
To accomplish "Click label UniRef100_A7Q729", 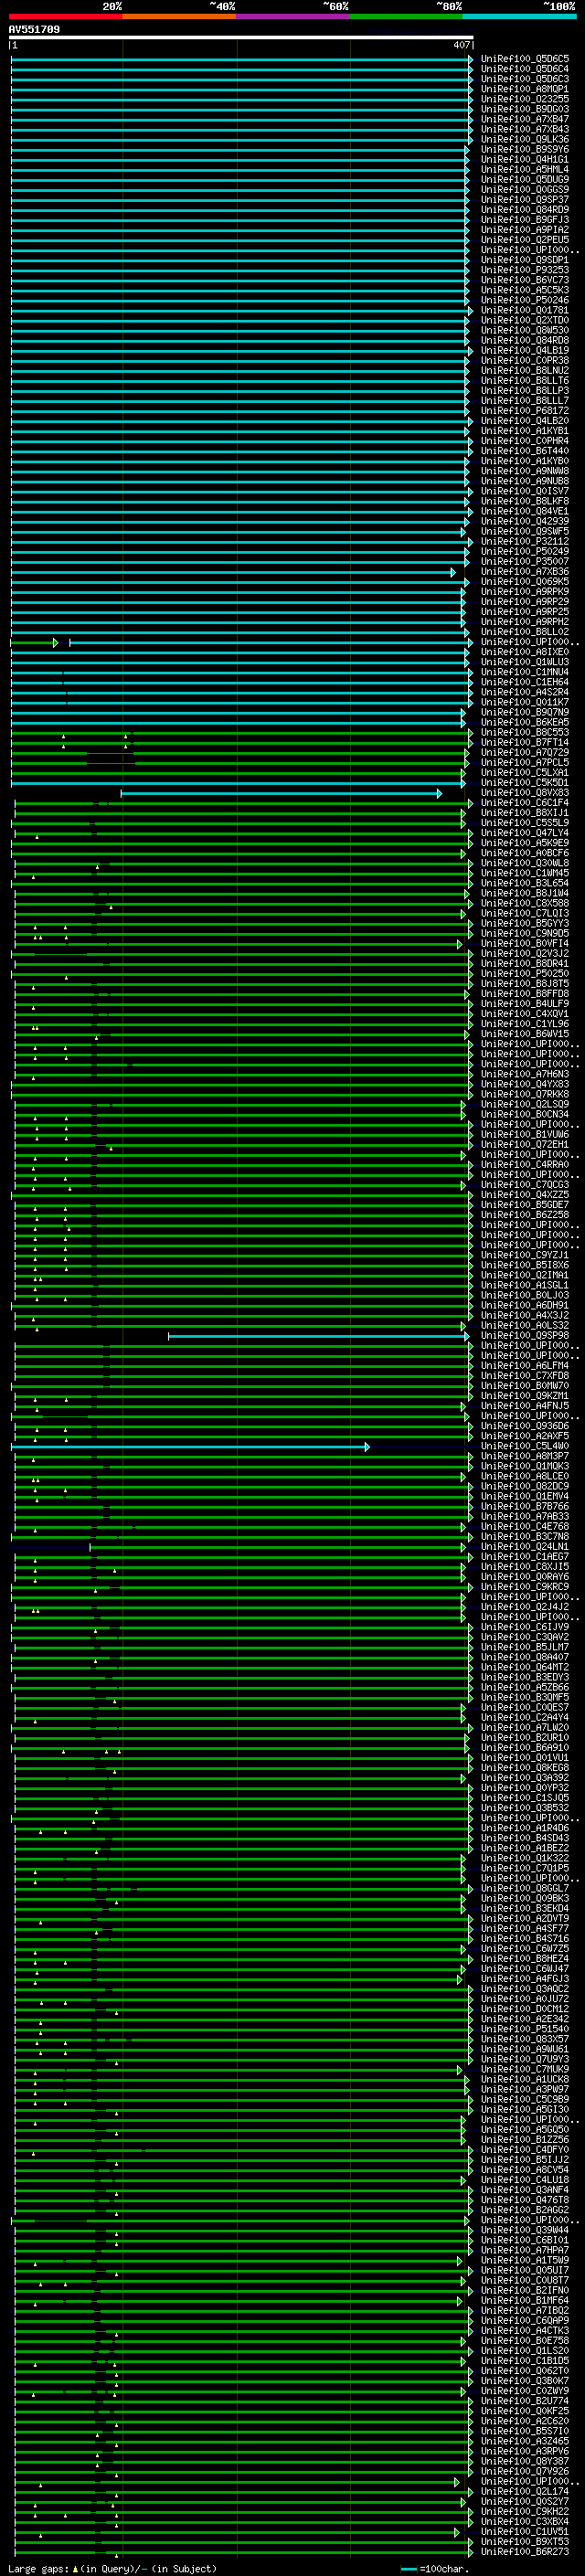I will [x=525, y=752].
